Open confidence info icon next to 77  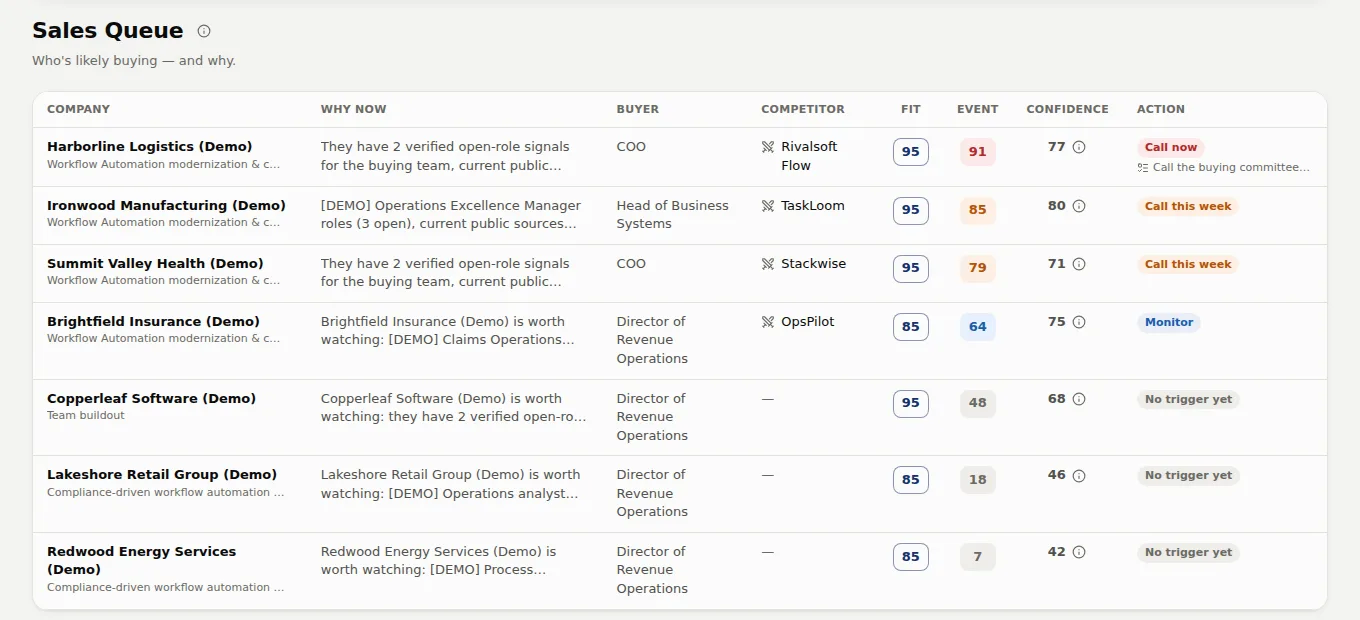coord(1079,147)
